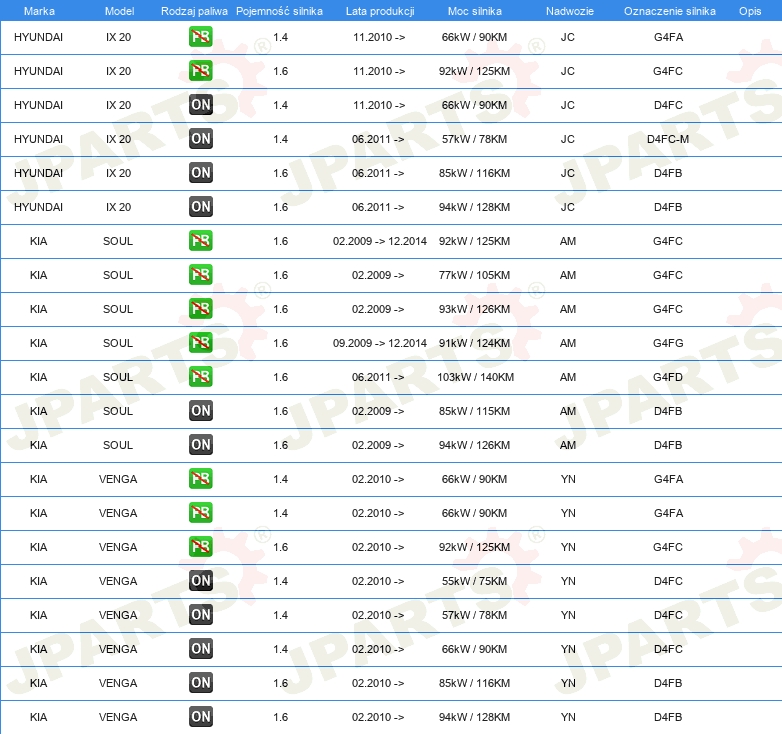Screen dimensions: 782x734
Task: Click SOUL model in the G4FD row
Action: coord(118,377)
